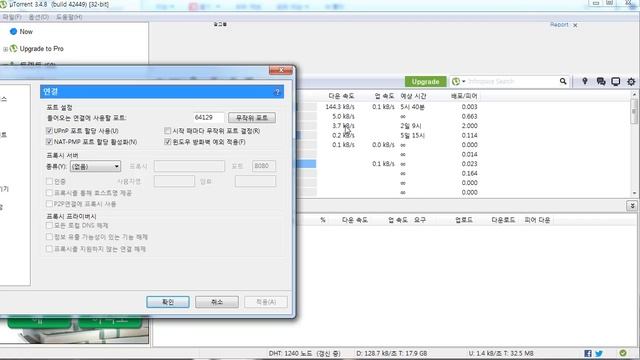Open the uTorrent search provider icon
Image resolution: width=640 pixels, height=360 pixels.
coord(456,82)
